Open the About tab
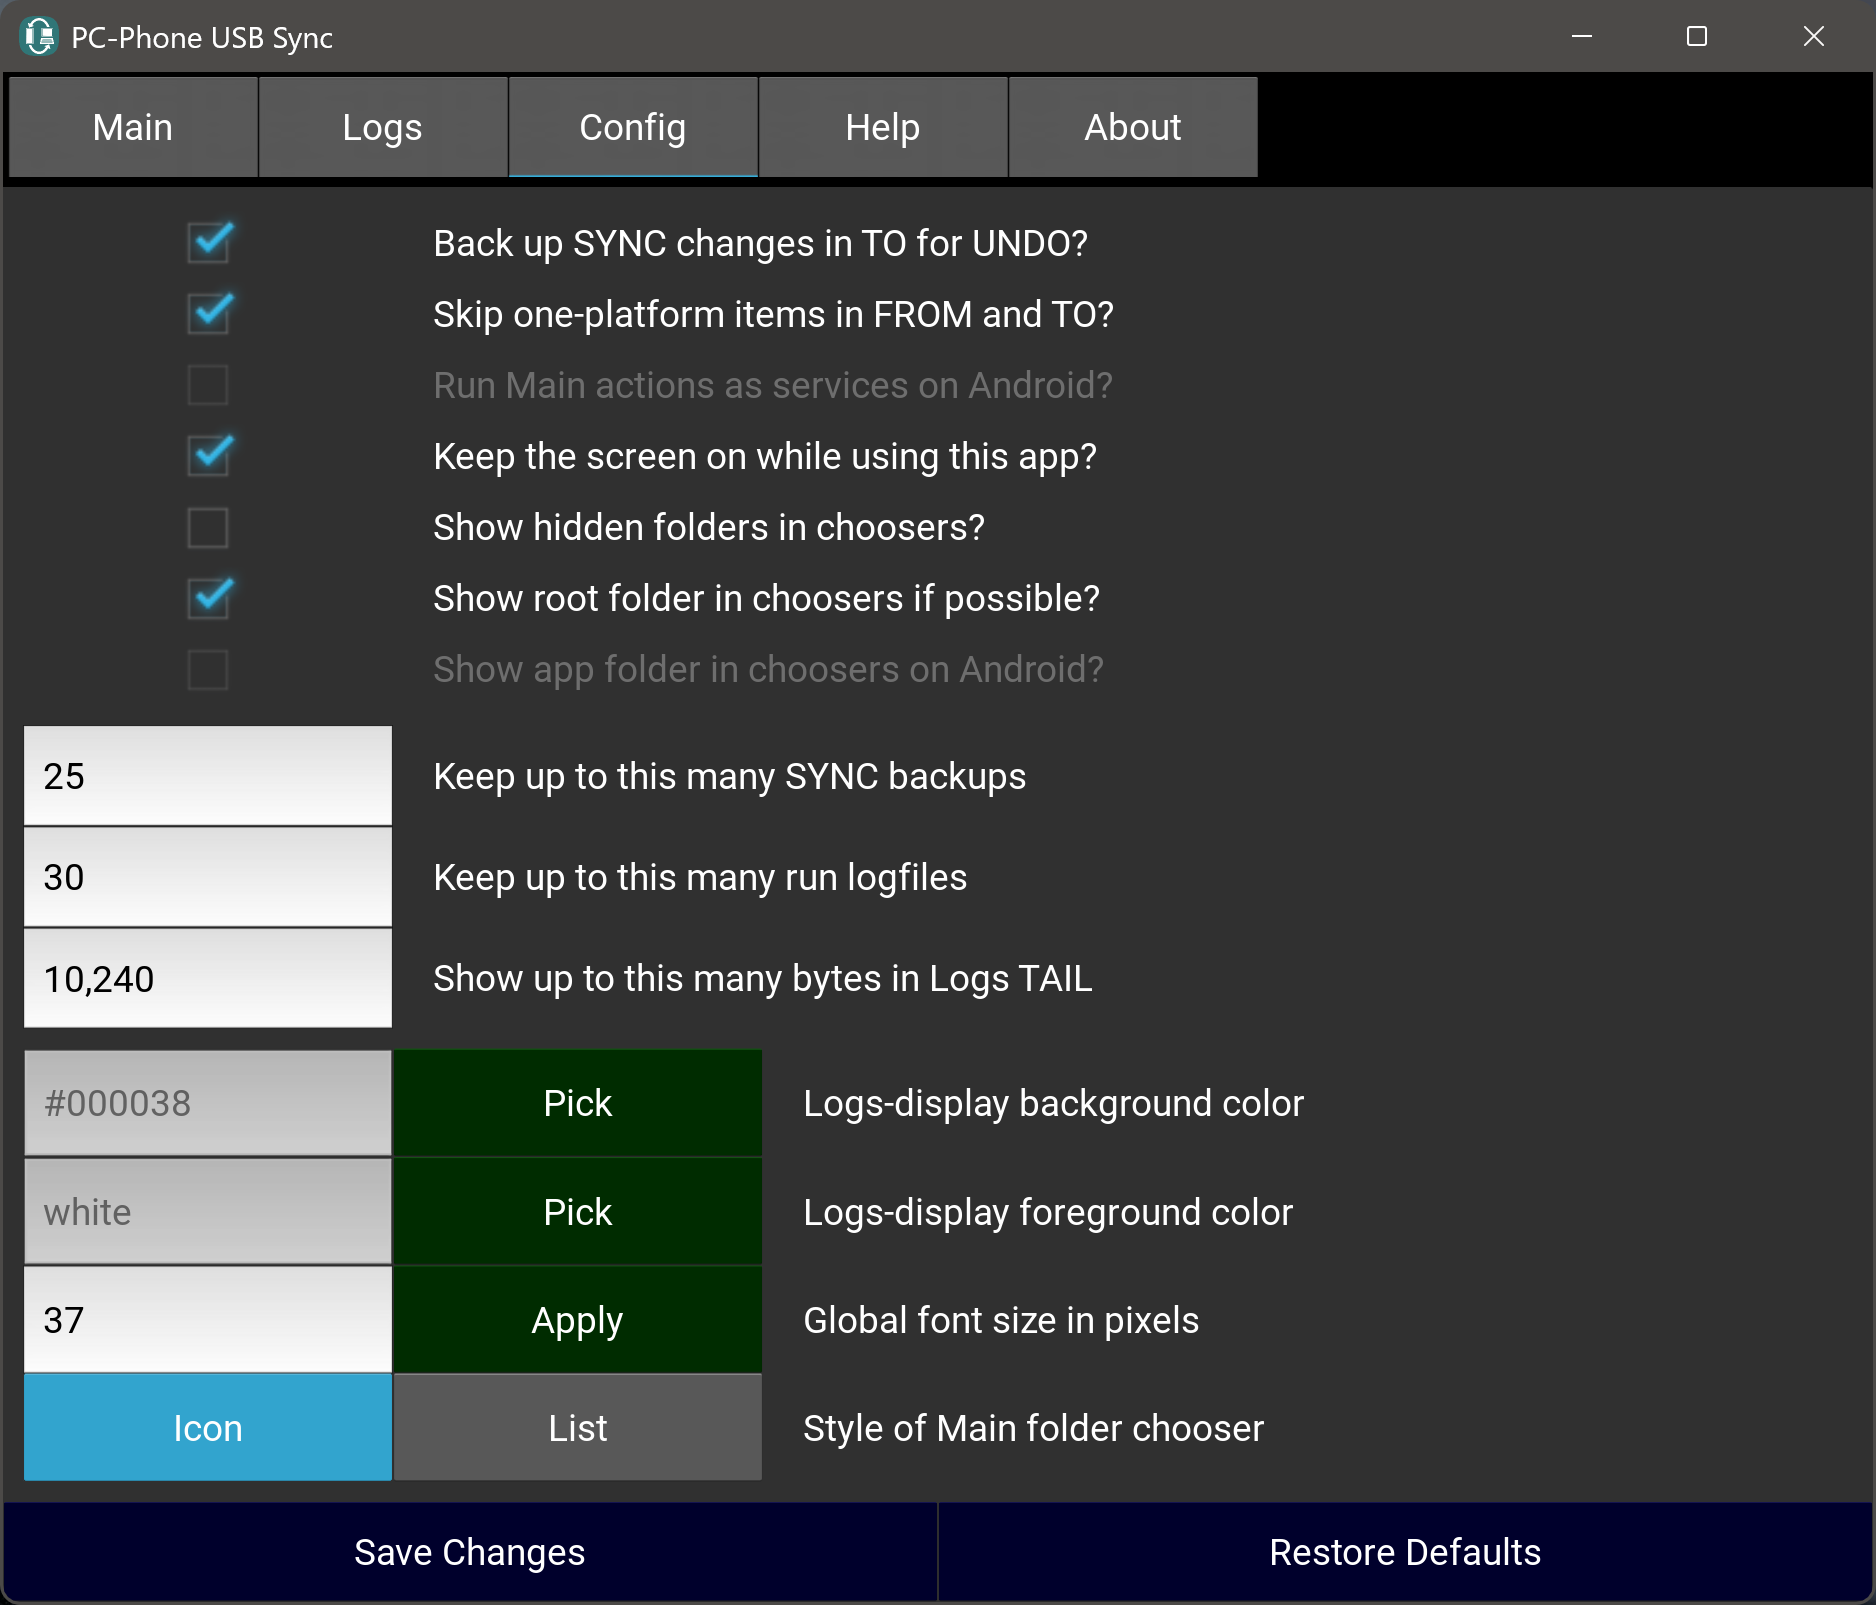Screen dimensions: 1876x1605 (x=1132, y=128)
